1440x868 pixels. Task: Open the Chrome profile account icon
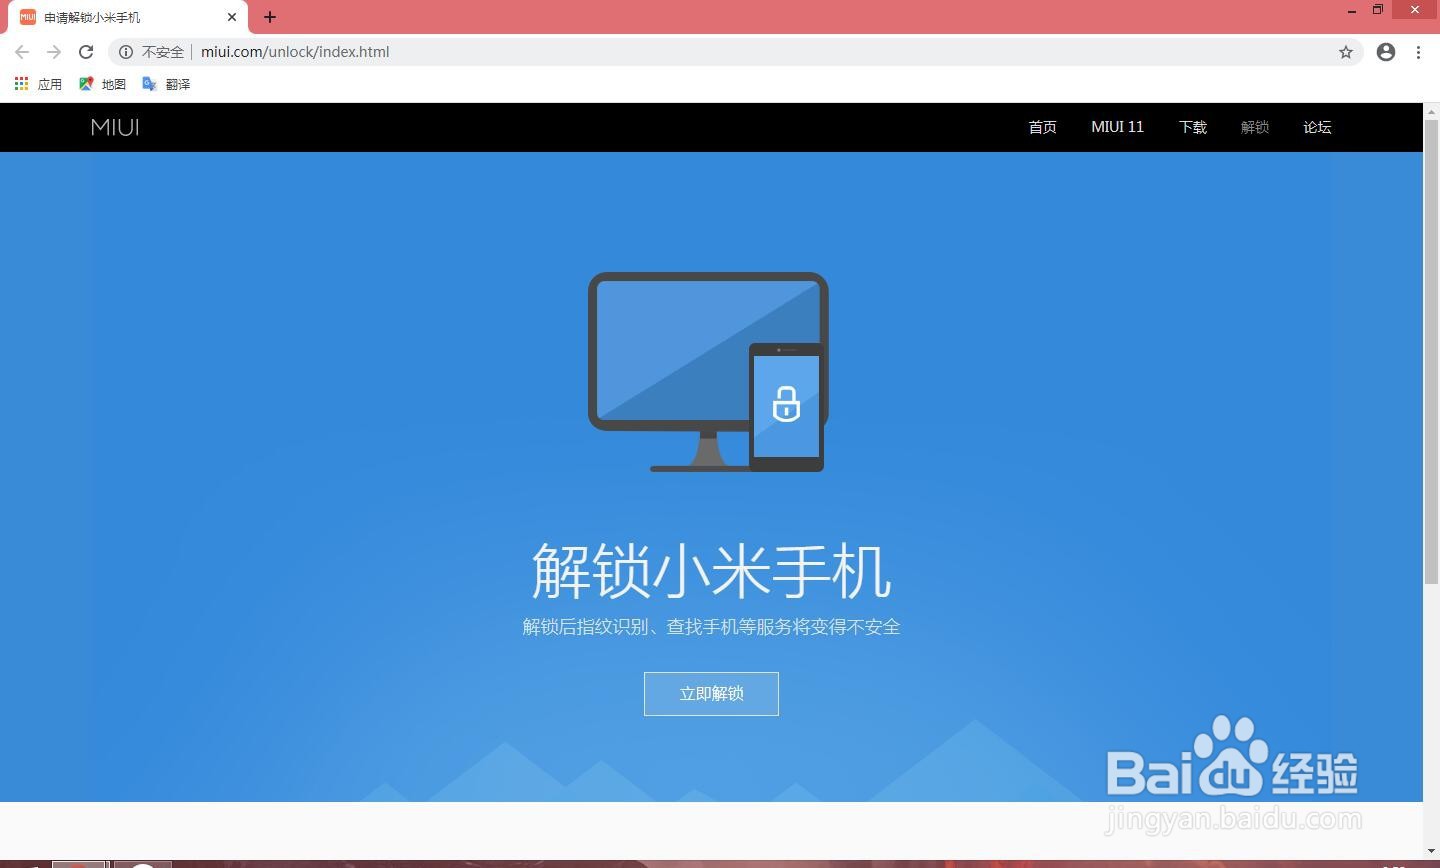1385,52
